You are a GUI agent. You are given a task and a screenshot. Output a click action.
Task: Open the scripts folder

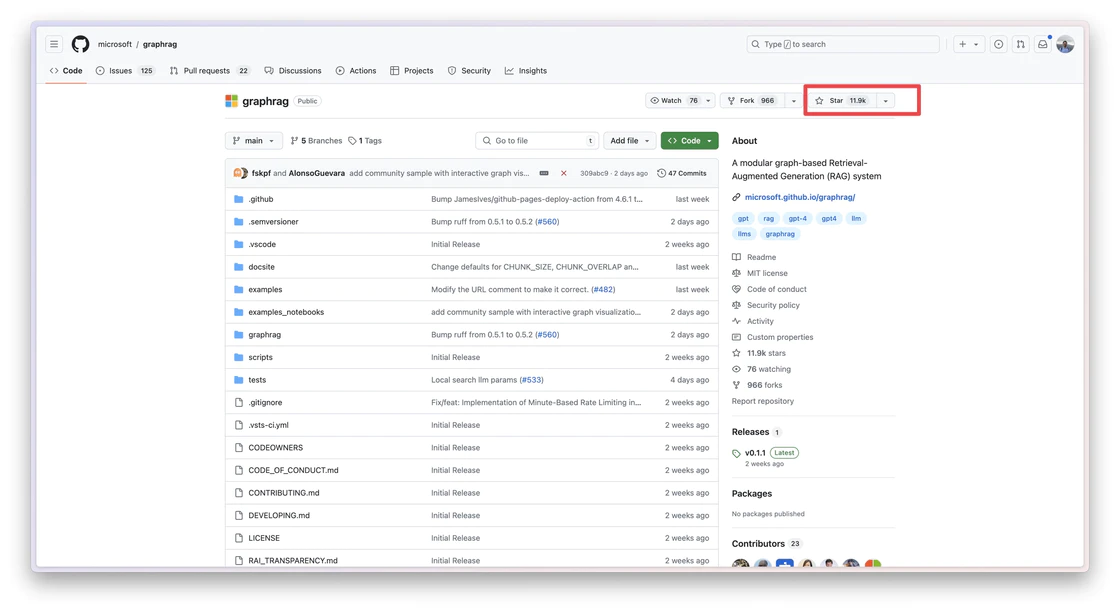click(260, 357)
